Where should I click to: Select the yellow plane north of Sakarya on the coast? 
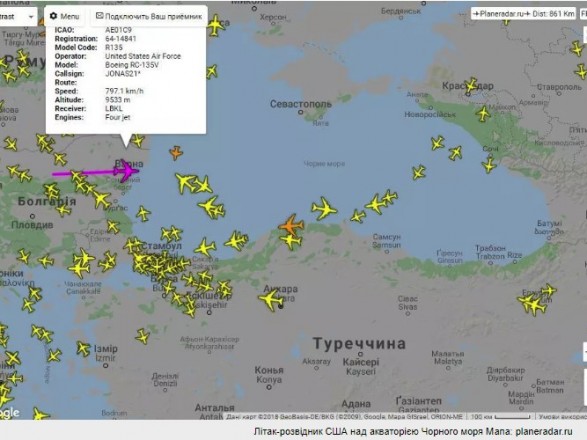205,248
